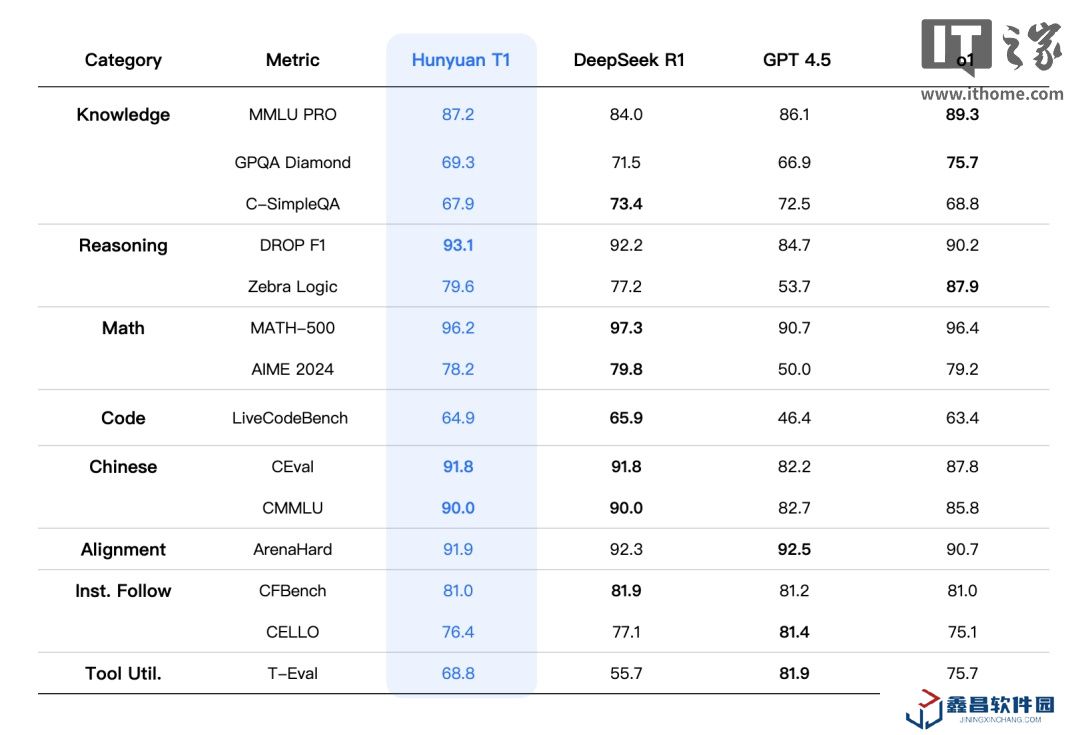1080x735 pixels.
Task: Click the GPQA Diamond metric label
Action: [x=293, y=162]
